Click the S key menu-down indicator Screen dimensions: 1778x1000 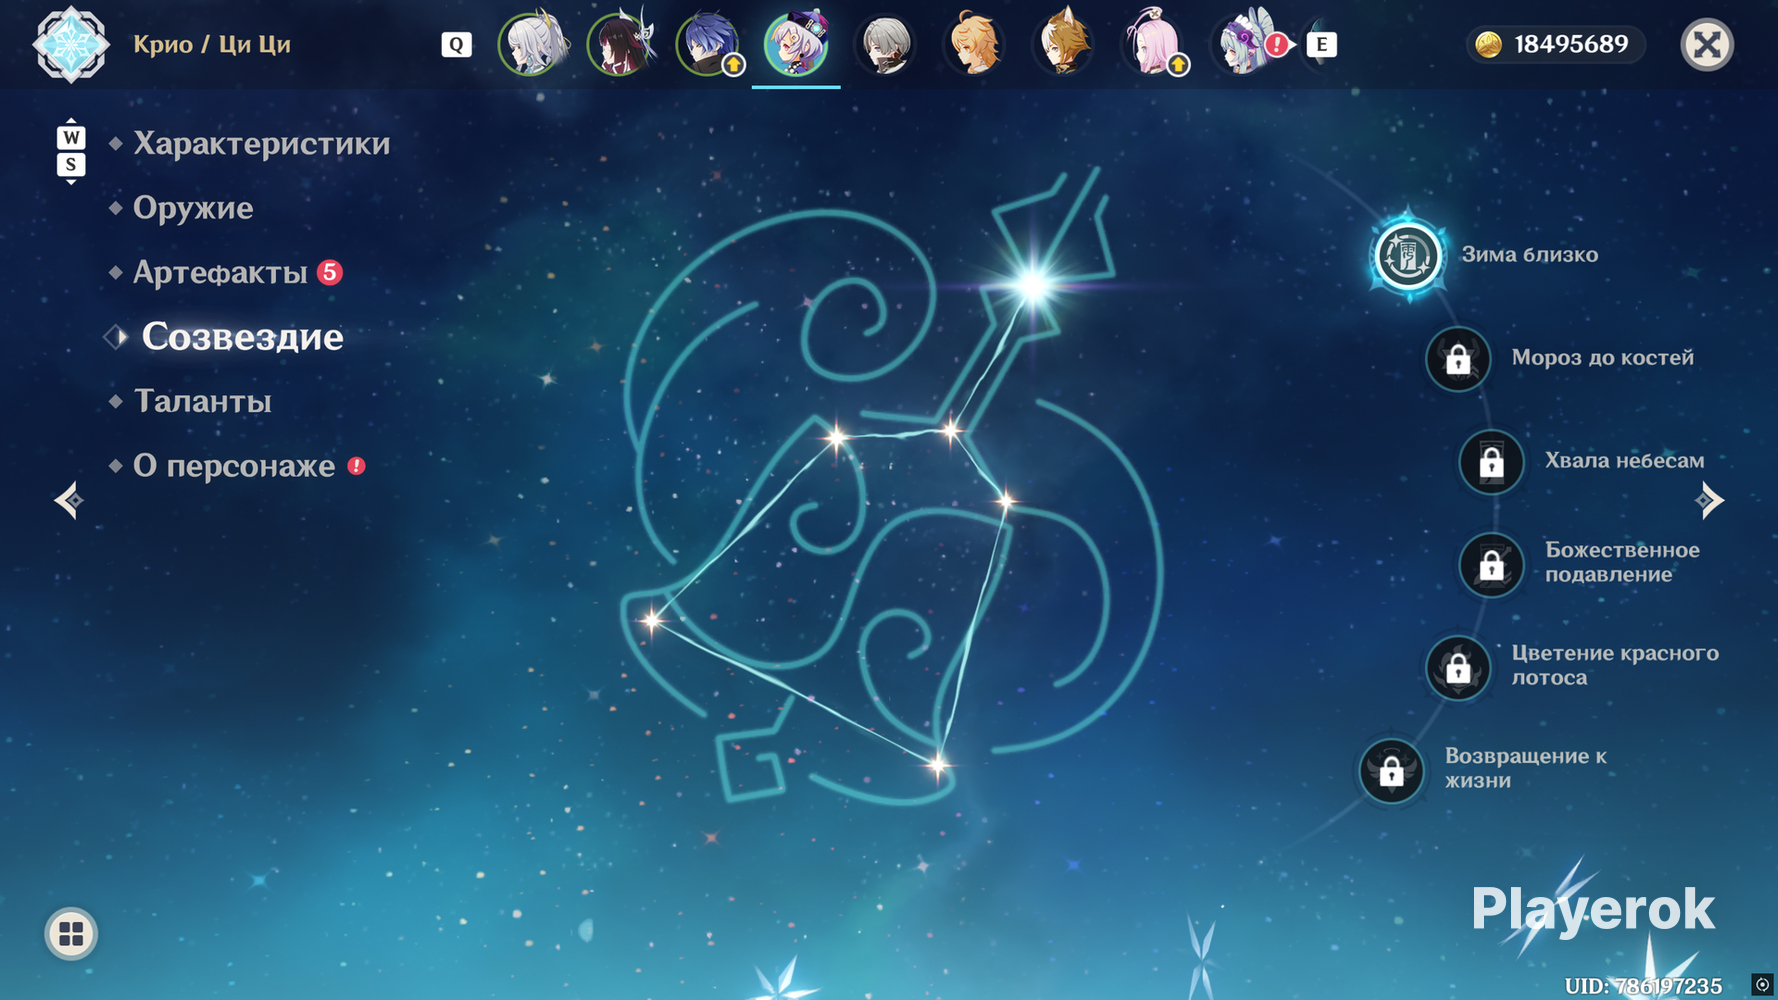click(x=71, y=165)
